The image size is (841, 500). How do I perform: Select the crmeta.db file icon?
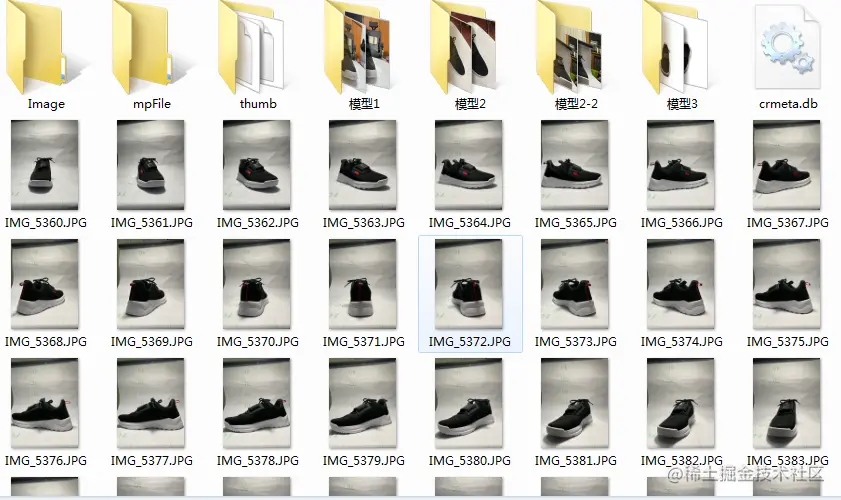[787, 47]
